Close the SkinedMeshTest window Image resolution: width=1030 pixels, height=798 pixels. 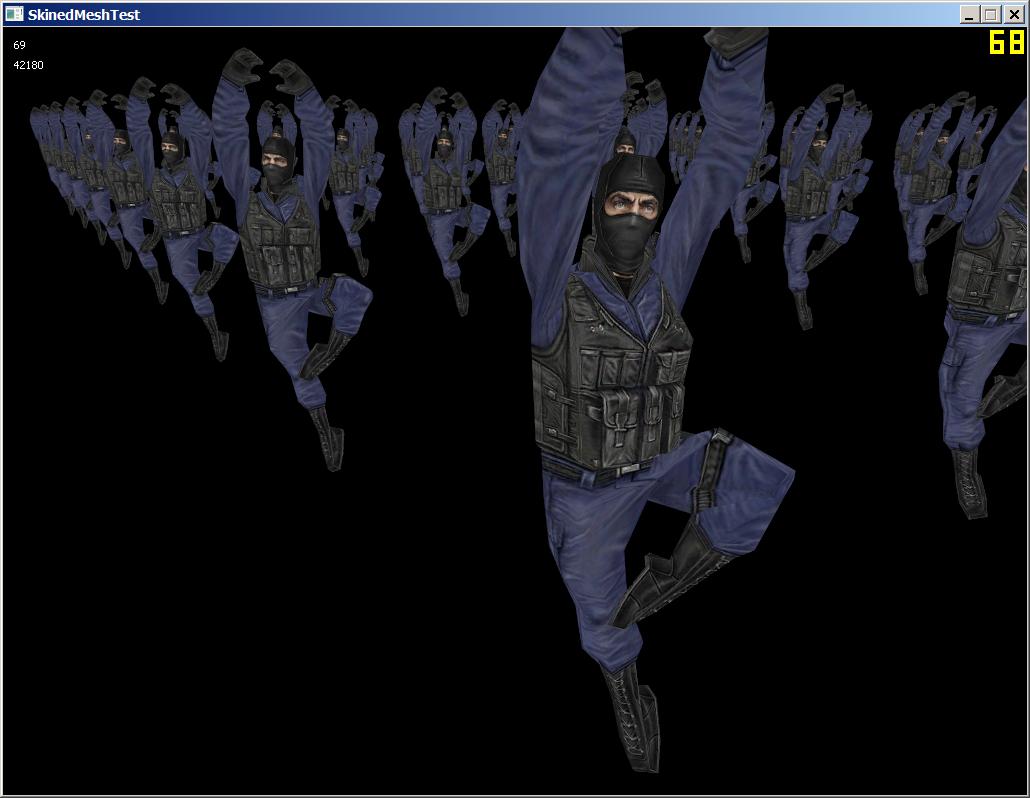pyautogui.click(x=1012, y=14)
